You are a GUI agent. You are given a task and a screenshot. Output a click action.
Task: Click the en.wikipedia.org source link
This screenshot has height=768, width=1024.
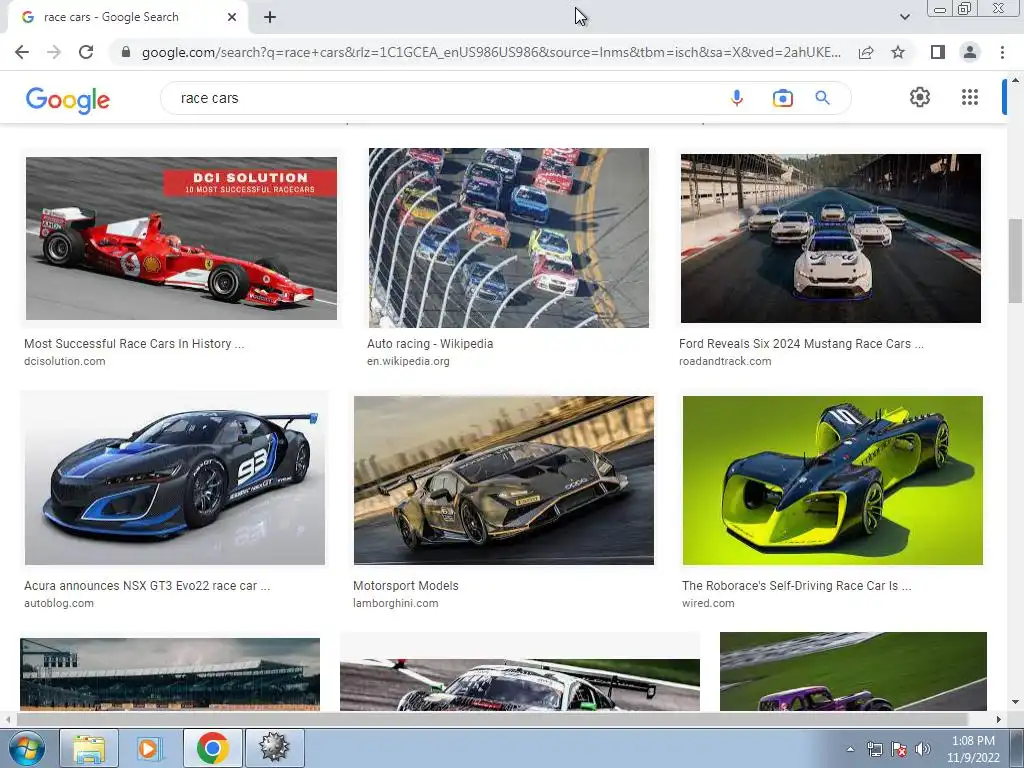click(408, 361)
